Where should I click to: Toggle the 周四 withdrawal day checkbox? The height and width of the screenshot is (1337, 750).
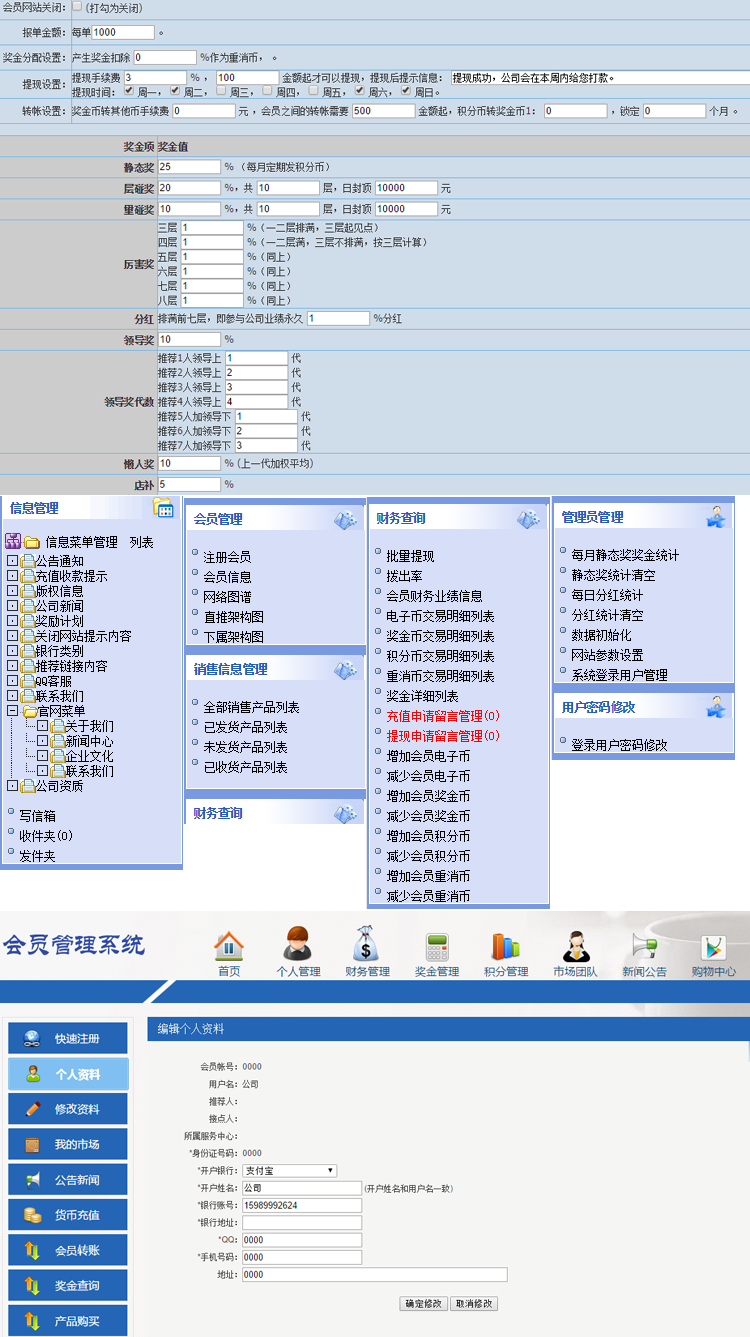tap(267, 90)
